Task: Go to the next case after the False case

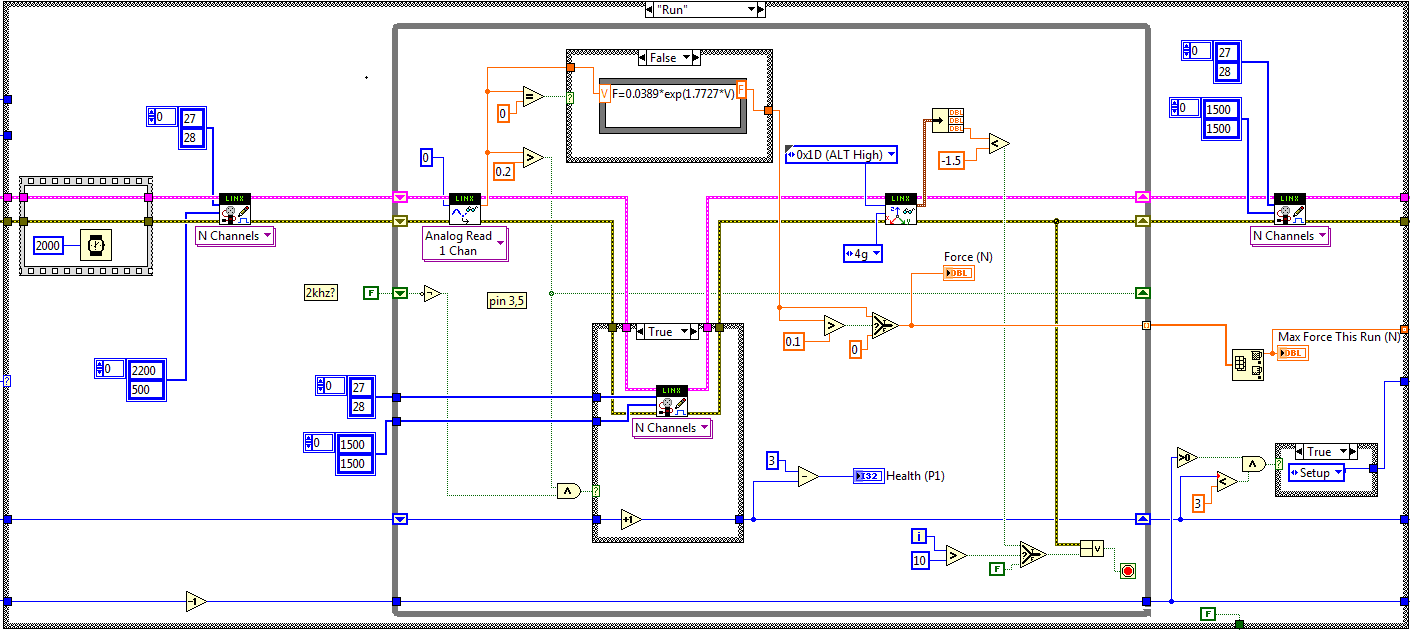Action: click(x=695, y=57)
